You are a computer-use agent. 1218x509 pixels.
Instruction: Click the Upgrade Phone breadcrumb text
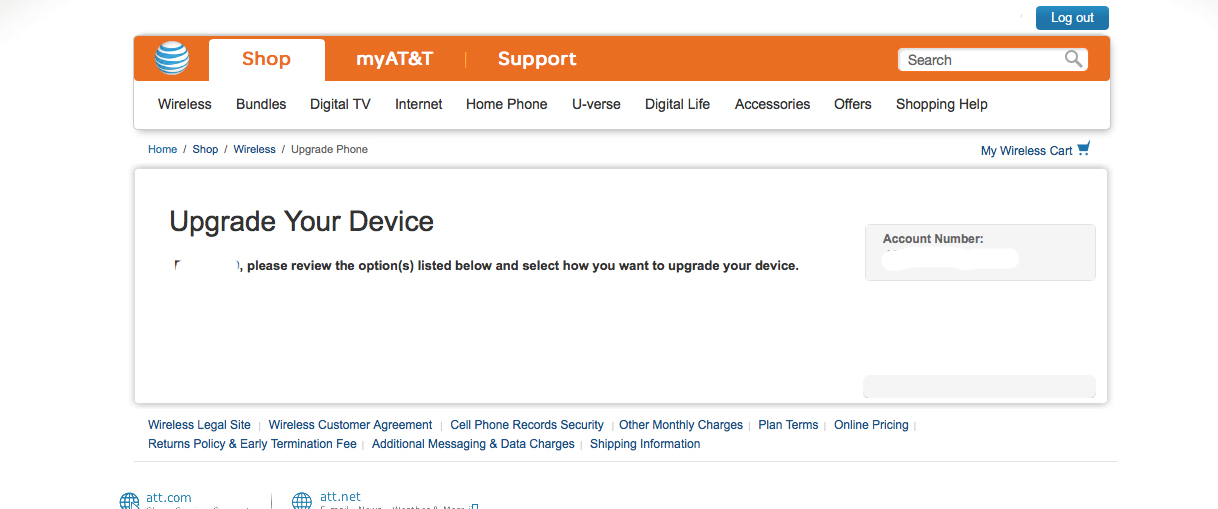tap(329, 149)
